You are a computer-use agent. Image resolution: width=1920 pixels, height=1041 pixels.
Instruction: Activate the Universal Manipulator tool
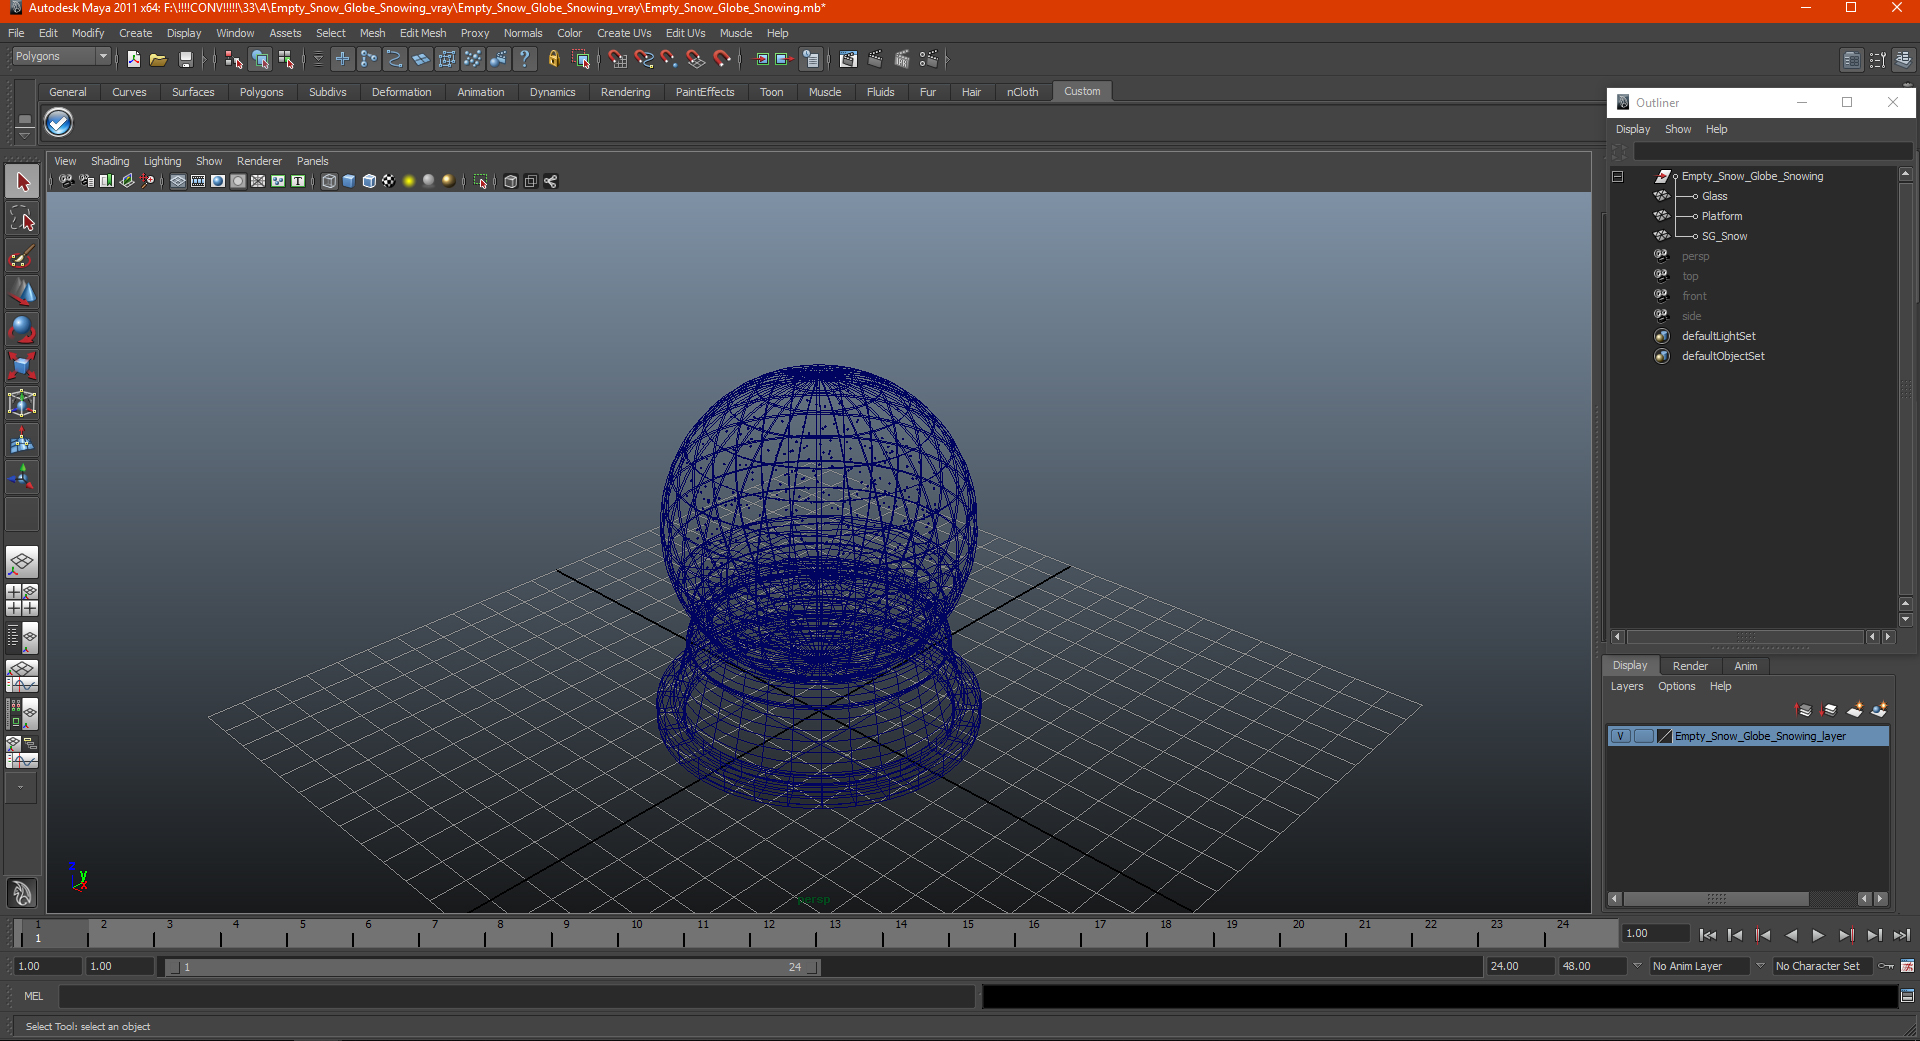(x=22, y=403)
